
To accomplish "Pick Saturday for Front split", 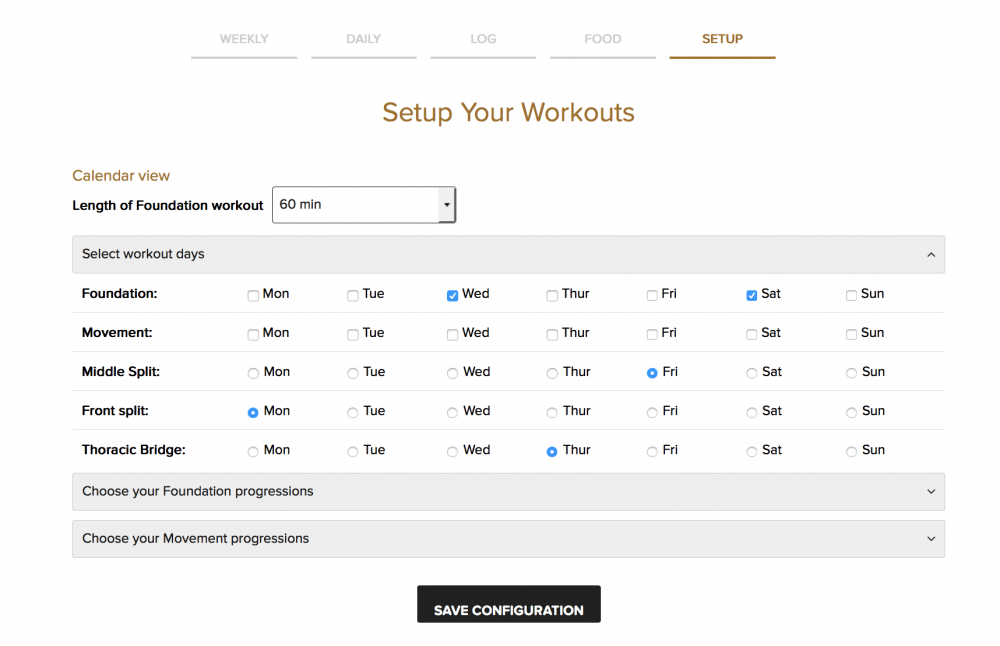I will [752, 413].
